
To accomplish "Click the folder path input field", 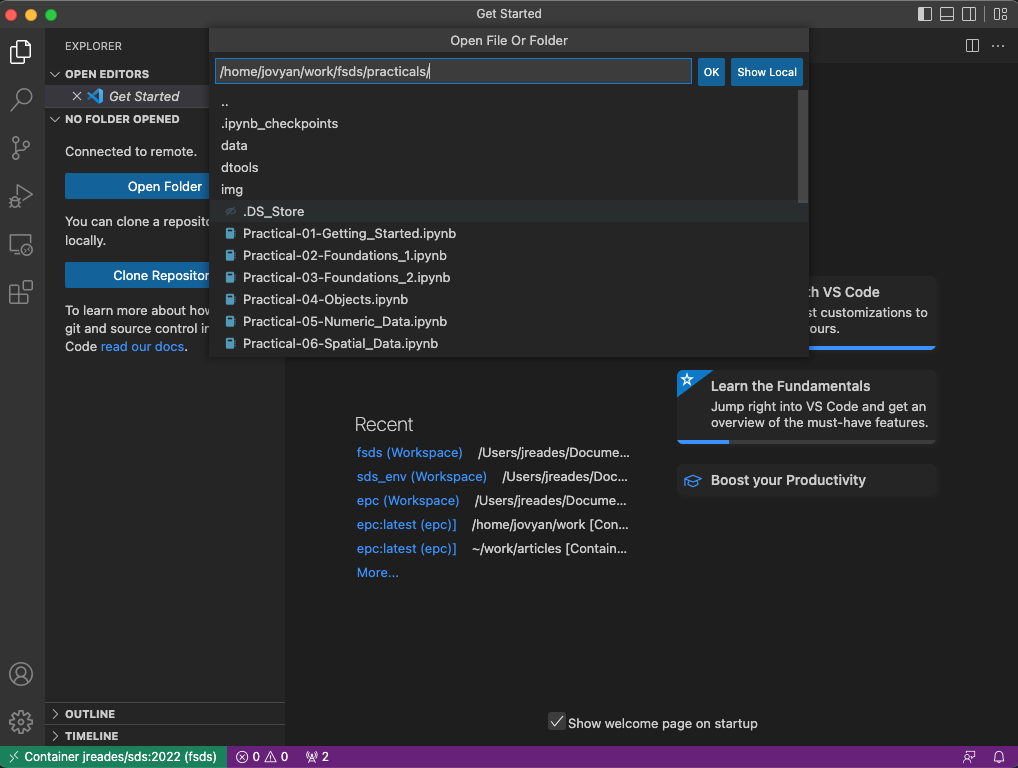I will click(x=453, y=71).
